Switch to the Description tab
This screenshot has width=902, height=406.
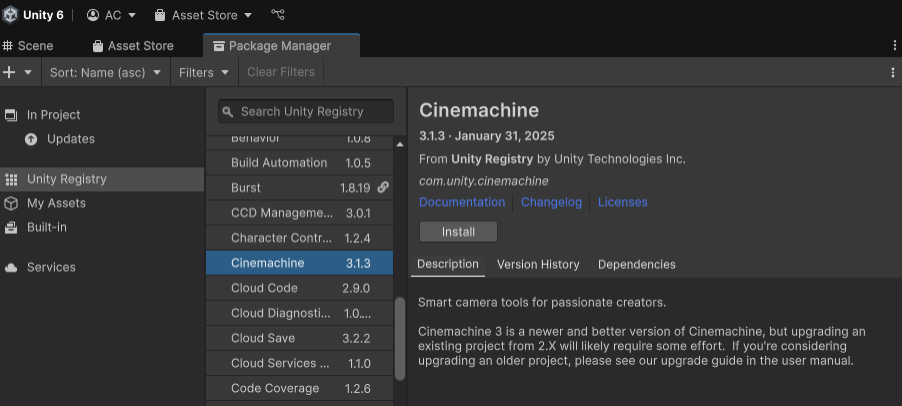coord(448,265)
